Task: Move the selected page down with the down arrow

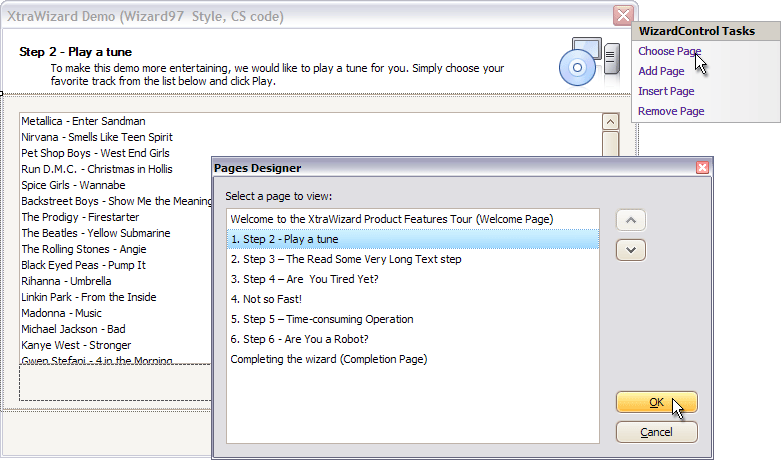Action: 631,250
